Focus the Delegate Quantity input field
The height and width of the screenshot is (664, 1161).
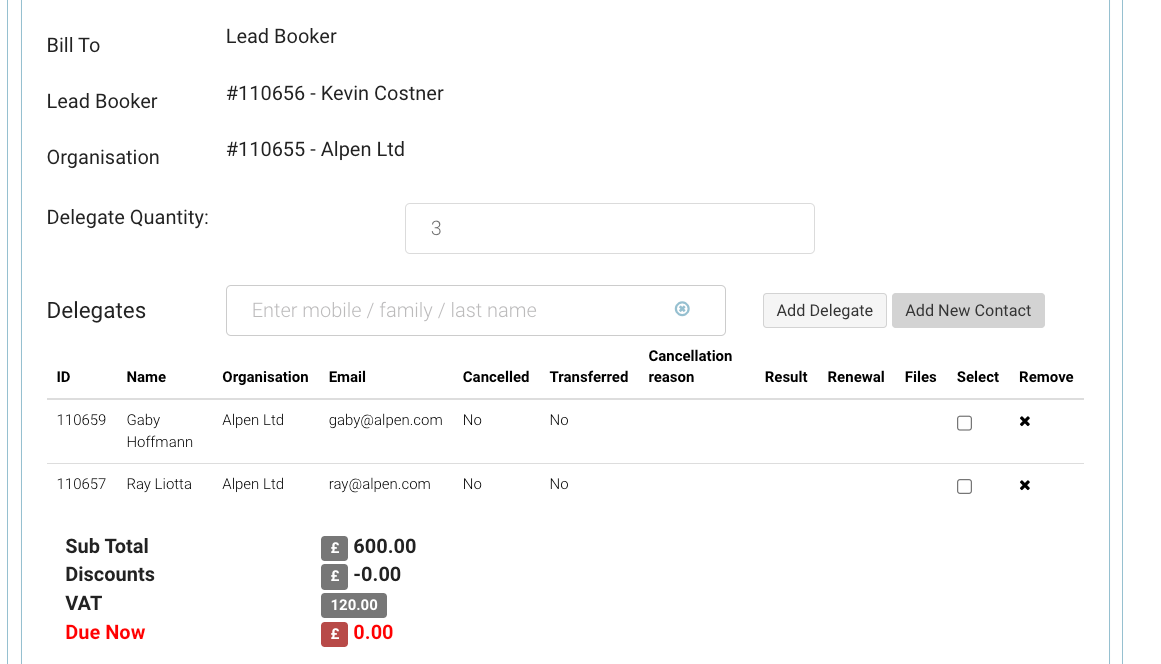tap(609, 229)
